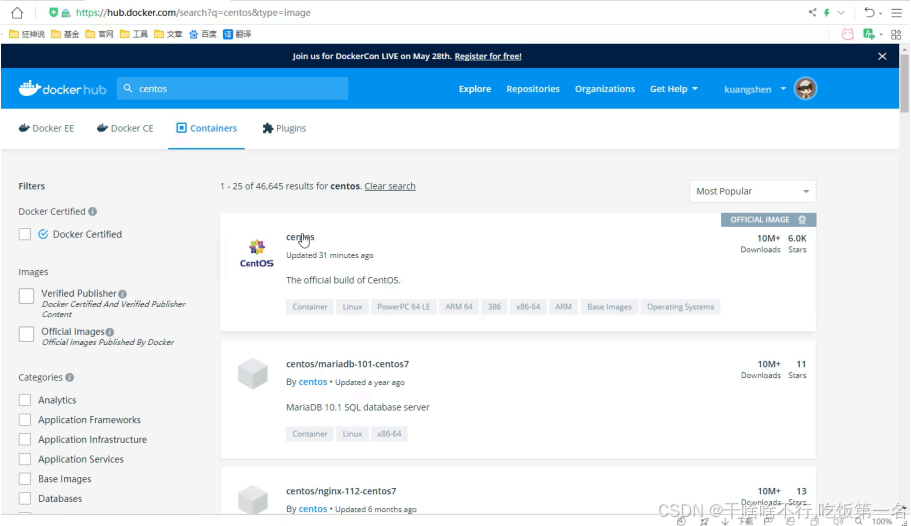Click the Verified Publisher info icon

[123, 294]
